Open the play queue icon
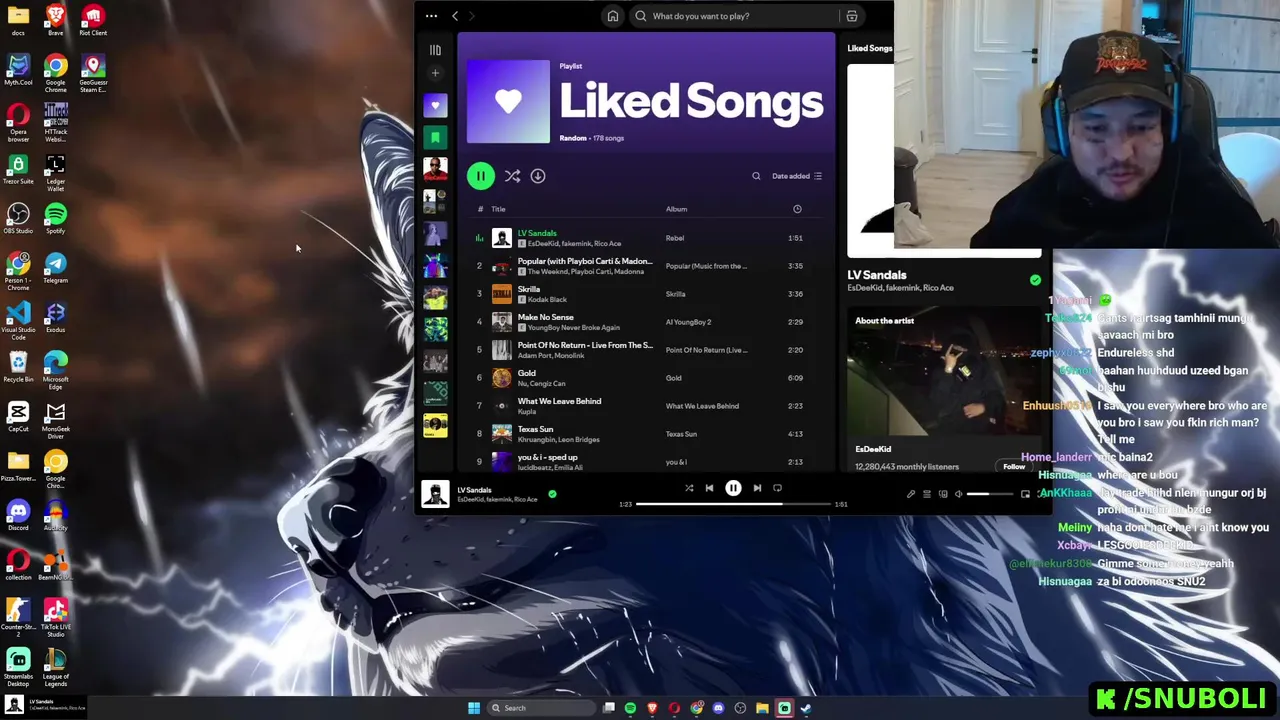The height and width of the screenshot is (720, 1280). pyautogui.click(x=927, y=494)
